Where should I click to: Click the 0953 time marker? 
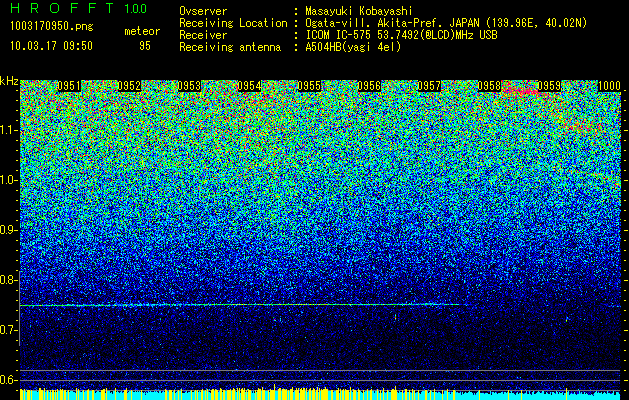(x=189, y=86)
